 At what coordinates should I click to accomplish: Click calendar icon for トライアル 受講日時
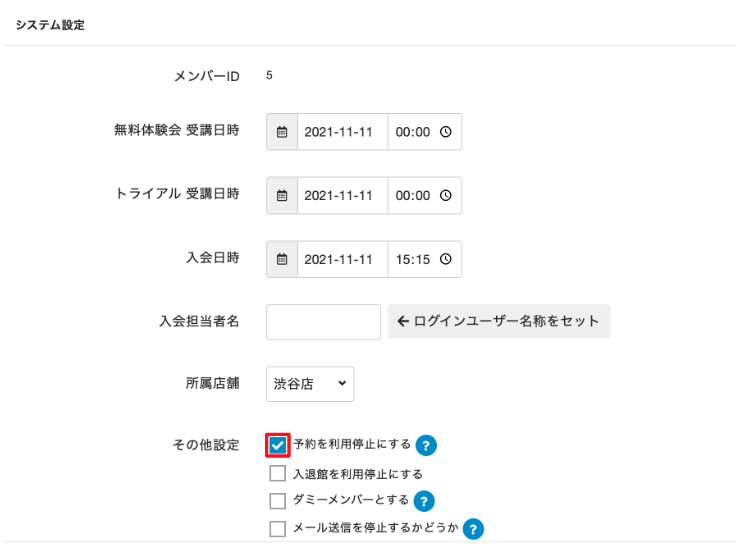[x=282, y=195]
